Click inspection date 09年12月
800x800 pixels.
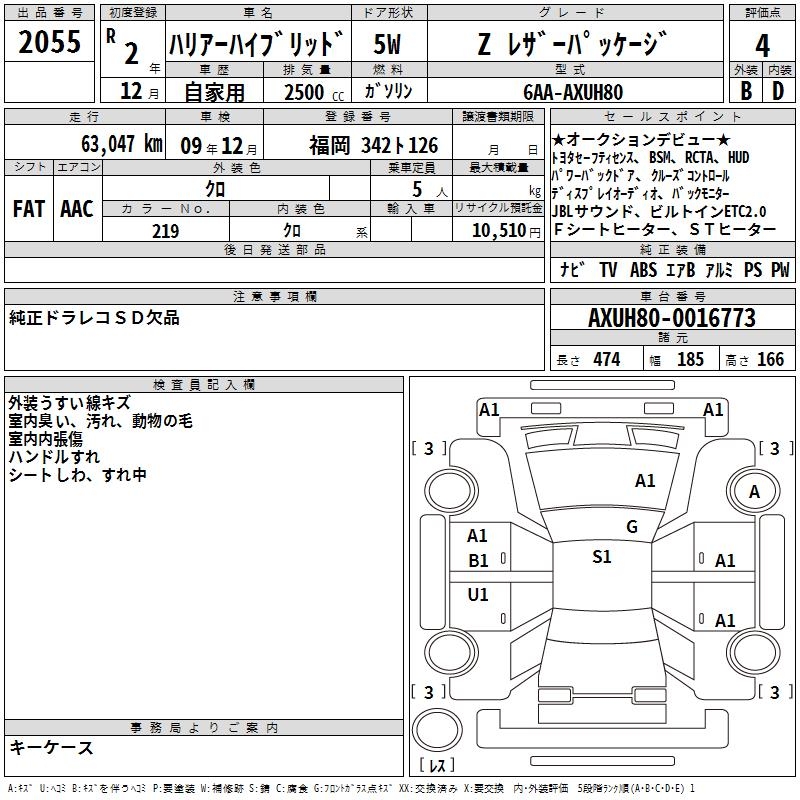219,146
